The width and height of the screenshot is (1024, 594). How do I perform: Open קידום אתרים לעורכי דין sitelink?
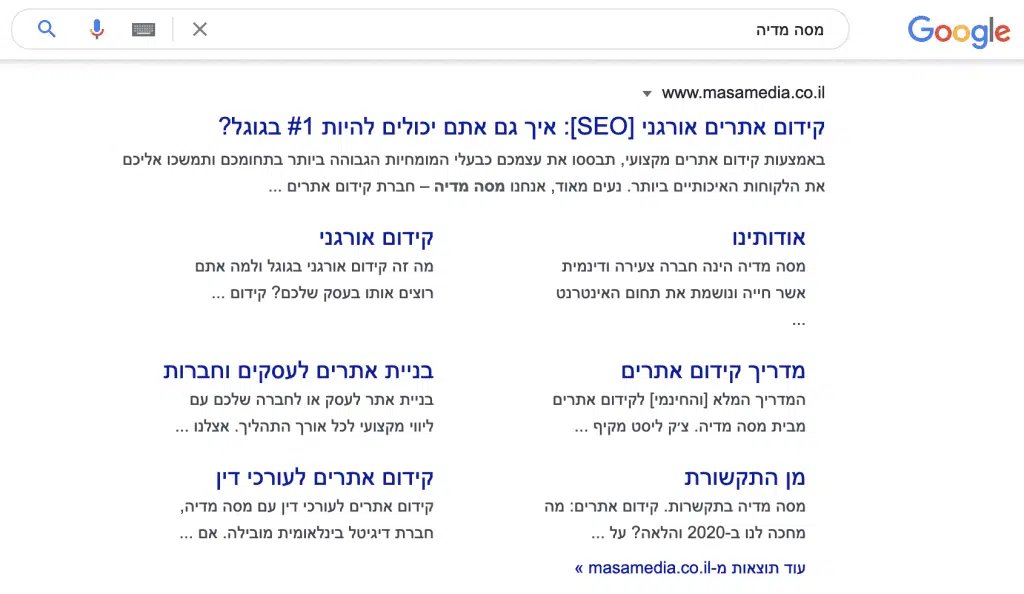point(324,477)
